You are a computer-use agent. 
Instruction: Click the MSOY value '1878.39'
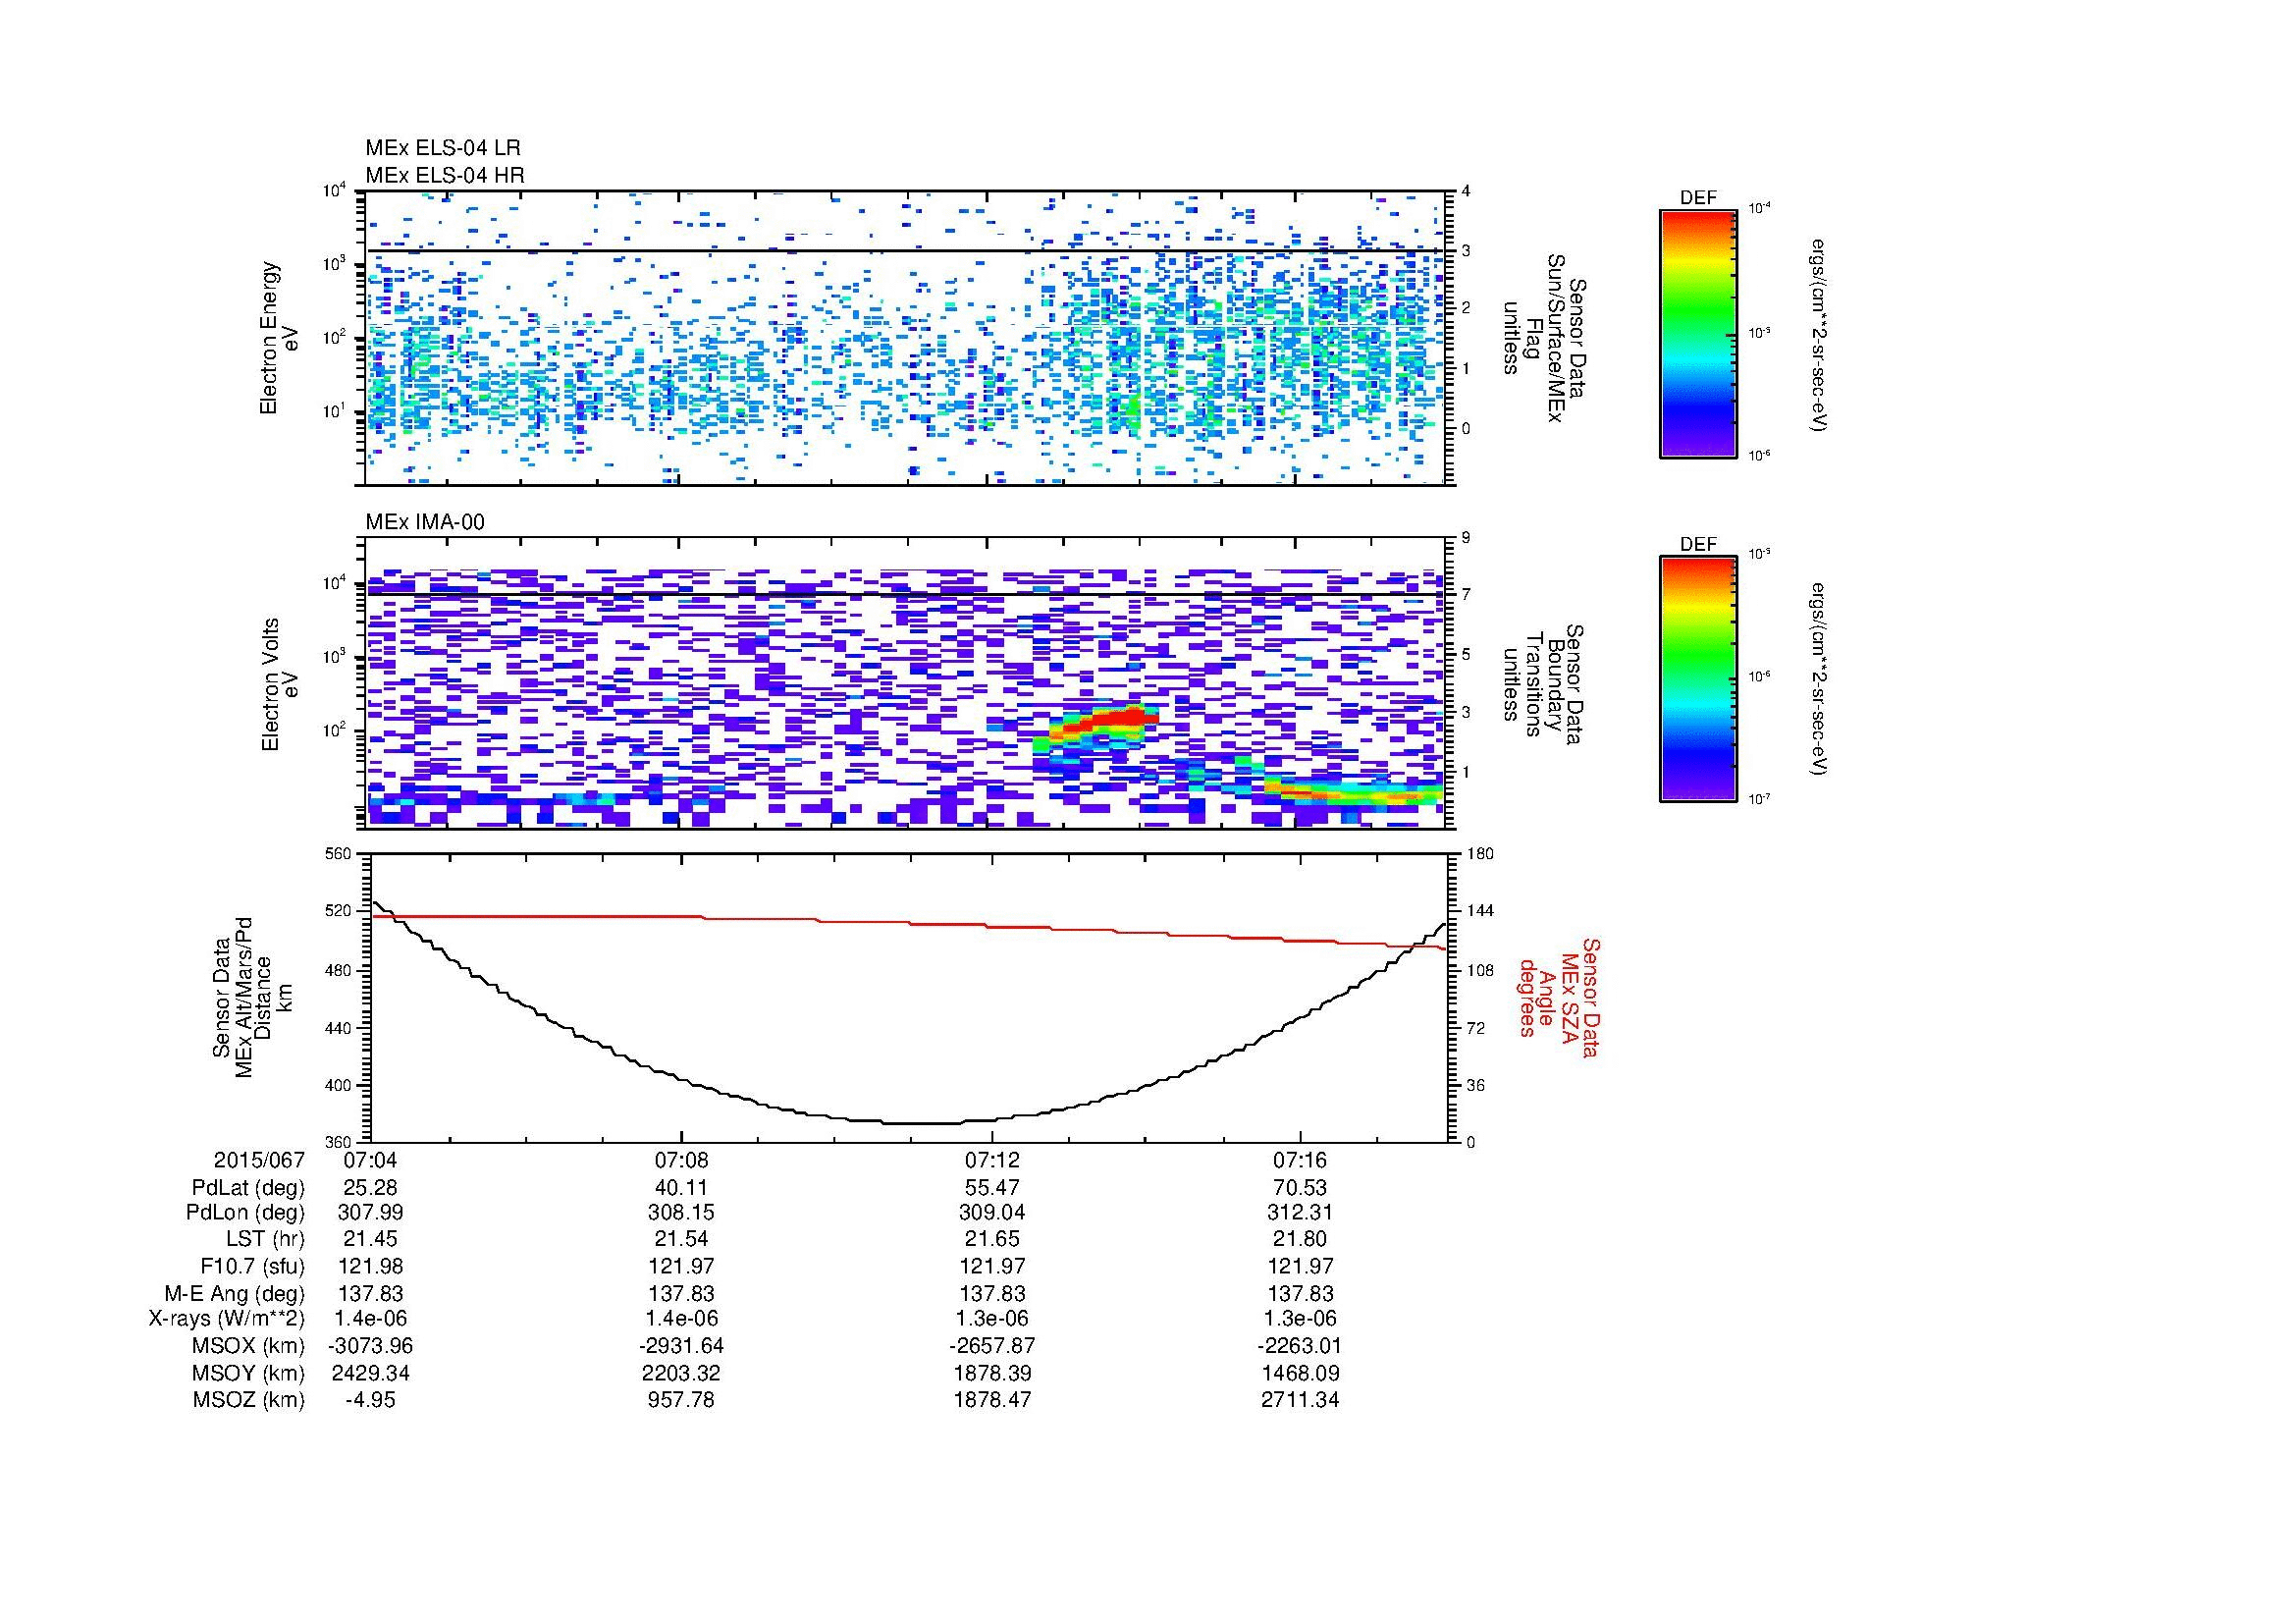pyautogui.click(x=991, y=1373)
